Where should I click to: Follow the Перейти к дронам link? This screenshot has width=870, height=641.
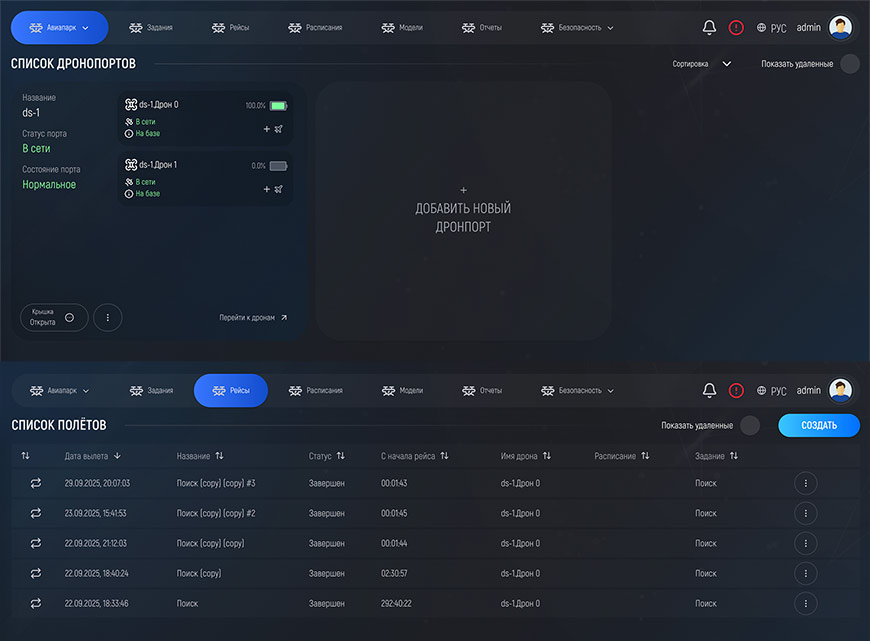coord(253,318)
